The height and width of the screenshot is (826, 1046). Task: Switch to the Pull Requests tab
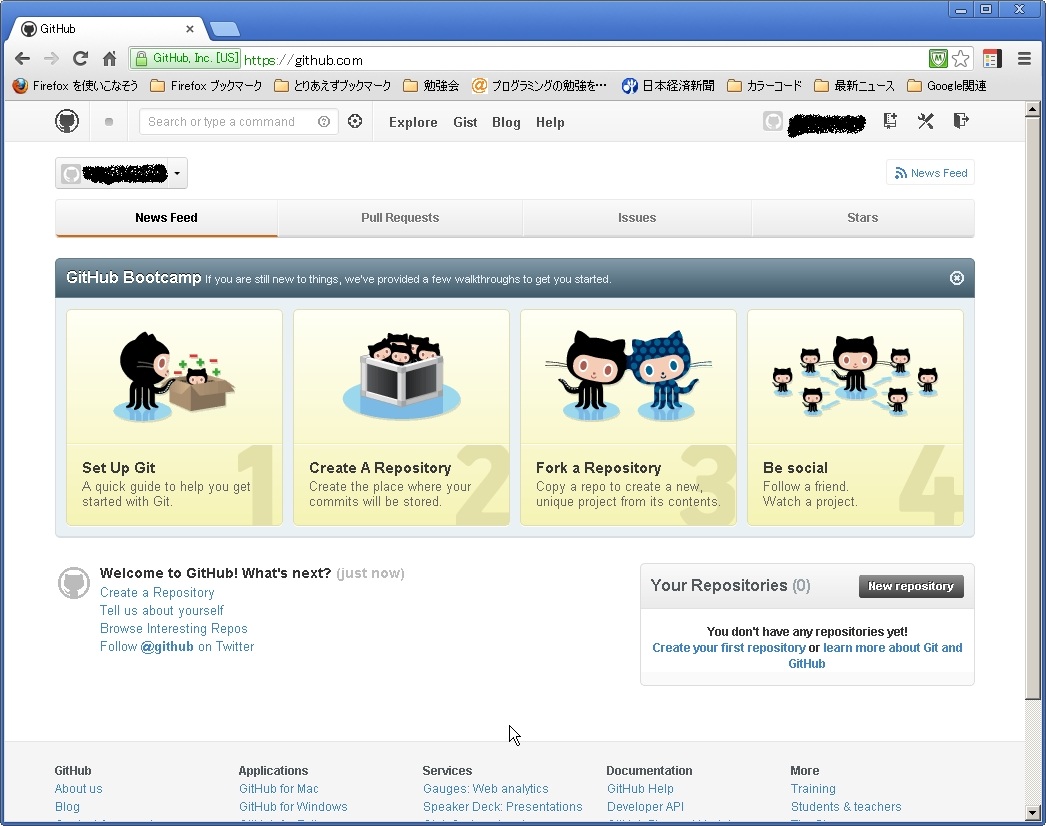[x=400, y=218]
